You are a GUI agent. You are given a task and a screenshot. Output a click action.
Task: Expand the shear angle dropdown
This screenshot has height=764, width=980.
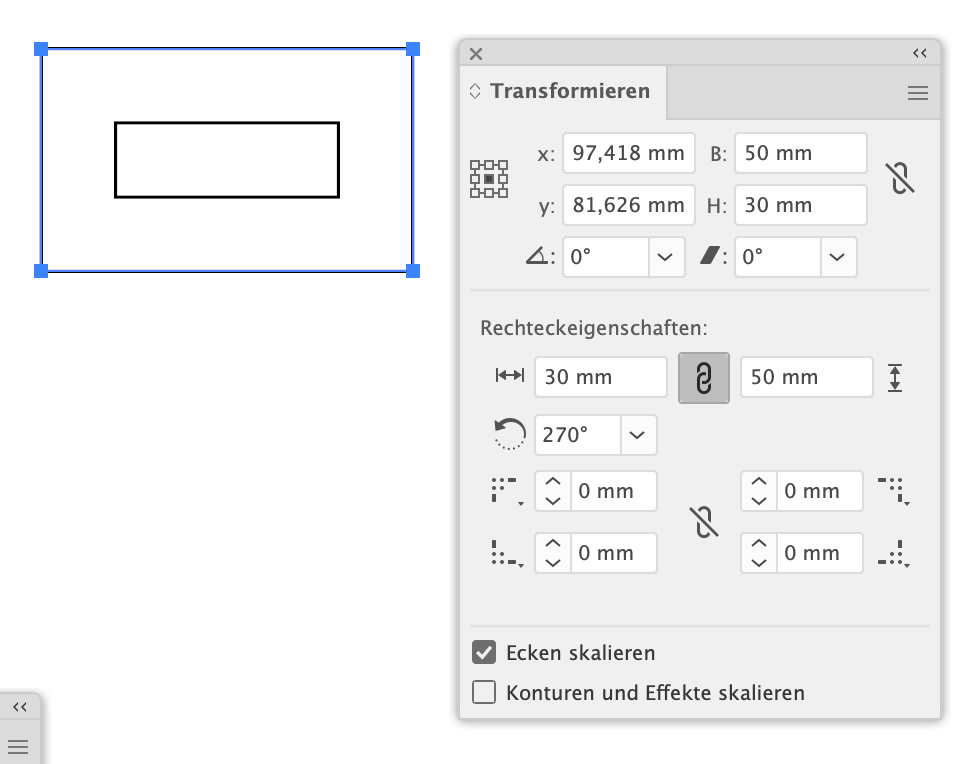pyautogui.click(x=838, y=257)
